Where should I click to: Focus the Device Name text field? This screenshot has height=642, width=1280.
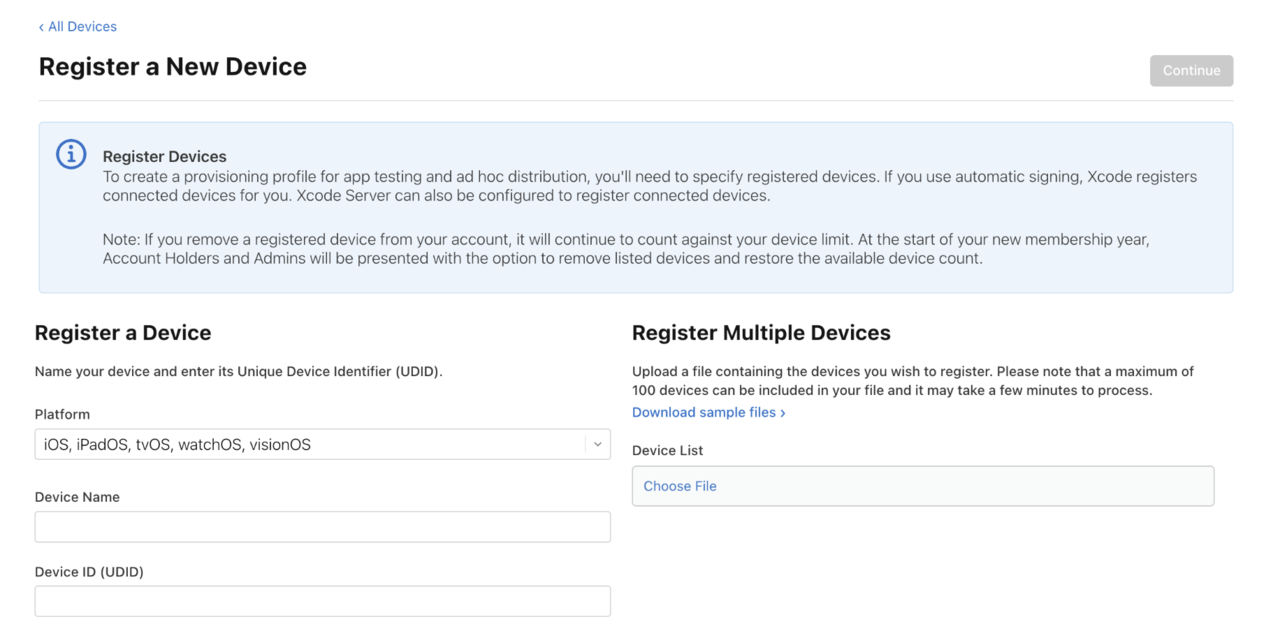(322, 527)
